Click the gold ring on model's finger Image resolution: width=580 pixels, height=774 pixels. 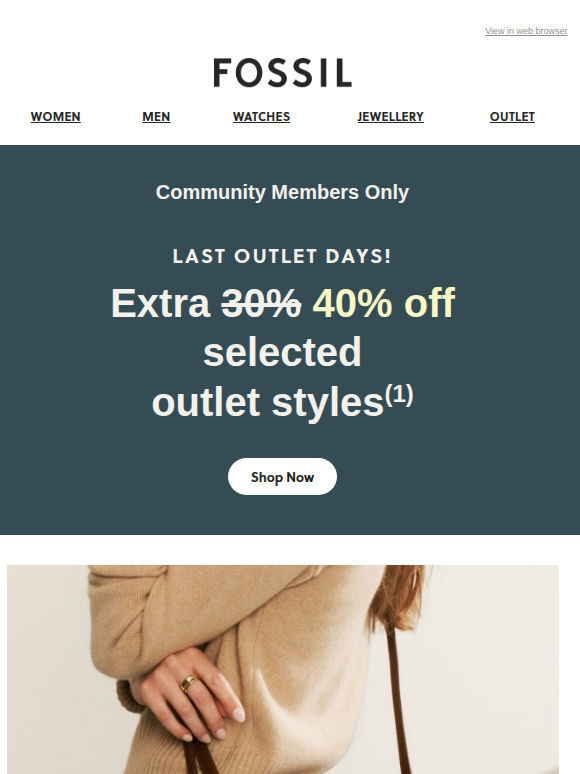tap(190, 683)
